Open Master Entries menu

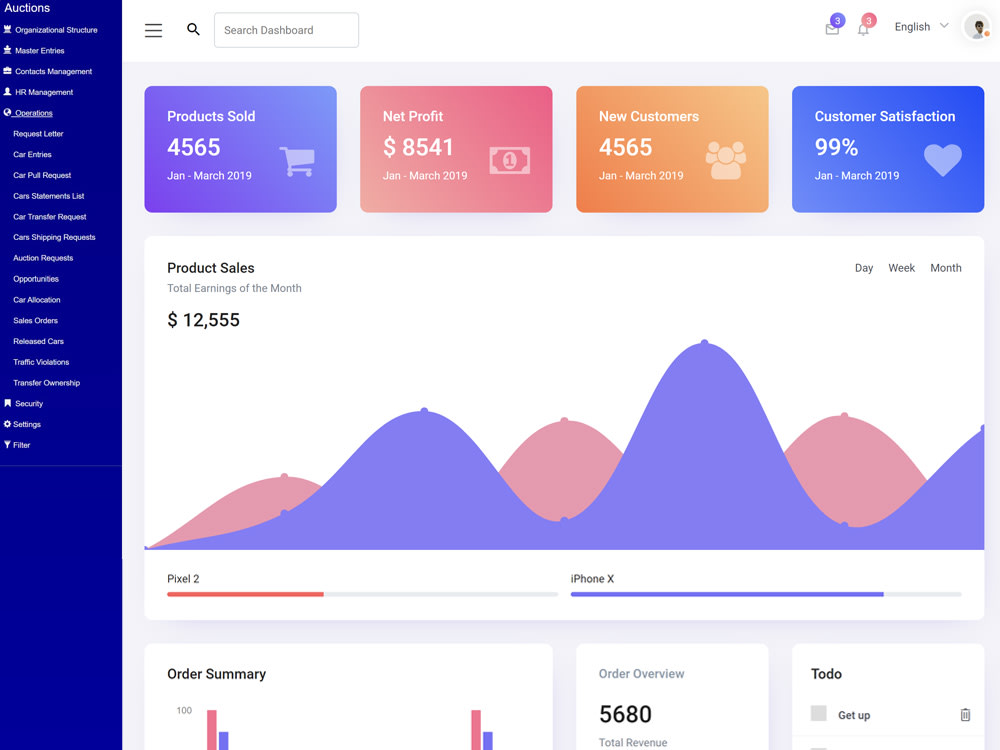40,50
